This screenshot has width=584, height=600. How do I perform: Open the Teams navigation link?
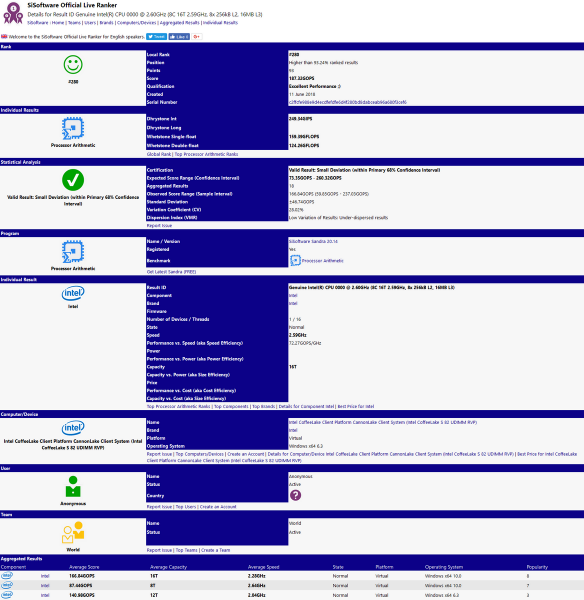[x=74, y=23]
